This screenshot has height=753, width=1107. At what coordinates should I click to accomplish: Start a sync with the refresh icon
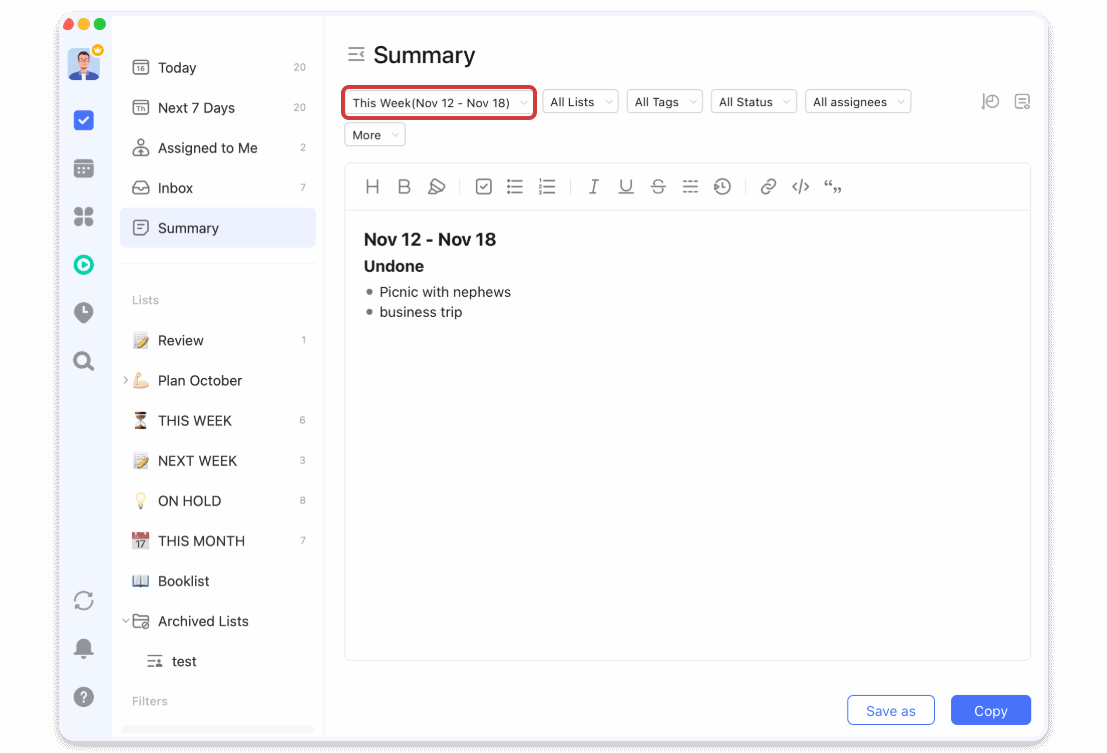coord(84,600)
